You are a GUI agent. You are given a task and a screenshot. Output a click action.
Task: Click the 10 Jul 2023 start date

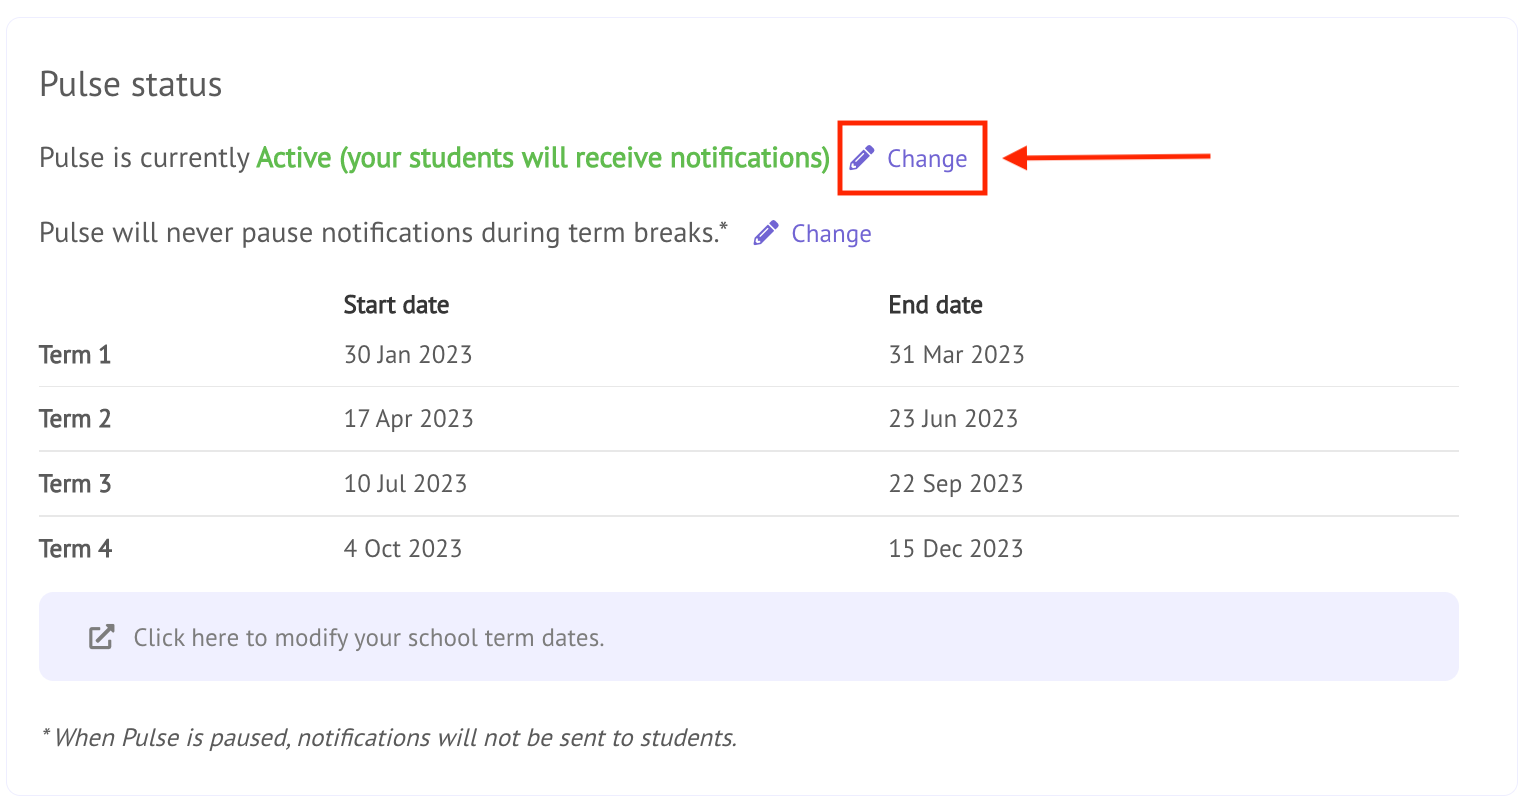405,484
